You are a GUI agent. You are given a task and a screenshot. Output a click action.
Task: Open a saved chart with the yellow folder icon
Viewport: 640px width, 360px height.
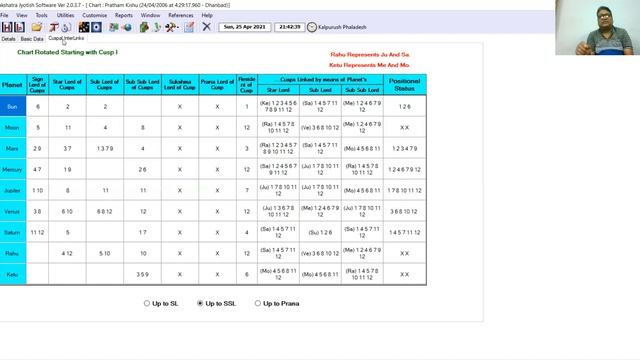click(37, 27)
